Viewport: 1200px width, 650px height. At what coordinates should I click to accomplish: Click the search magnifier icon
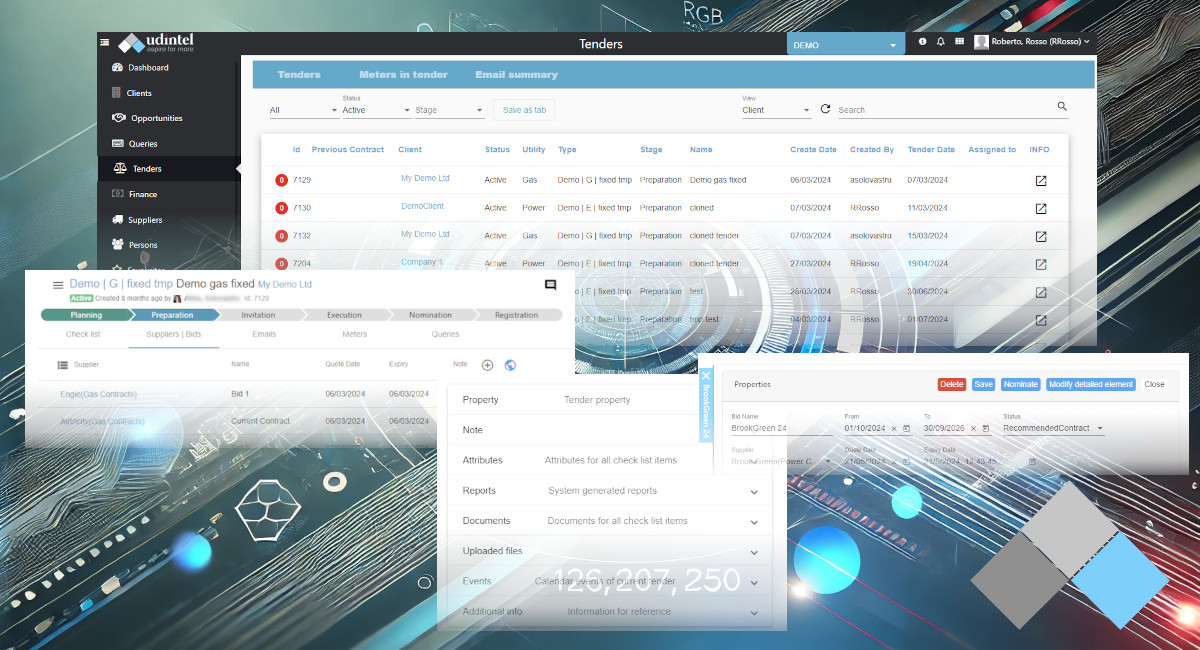point(1062,107)
